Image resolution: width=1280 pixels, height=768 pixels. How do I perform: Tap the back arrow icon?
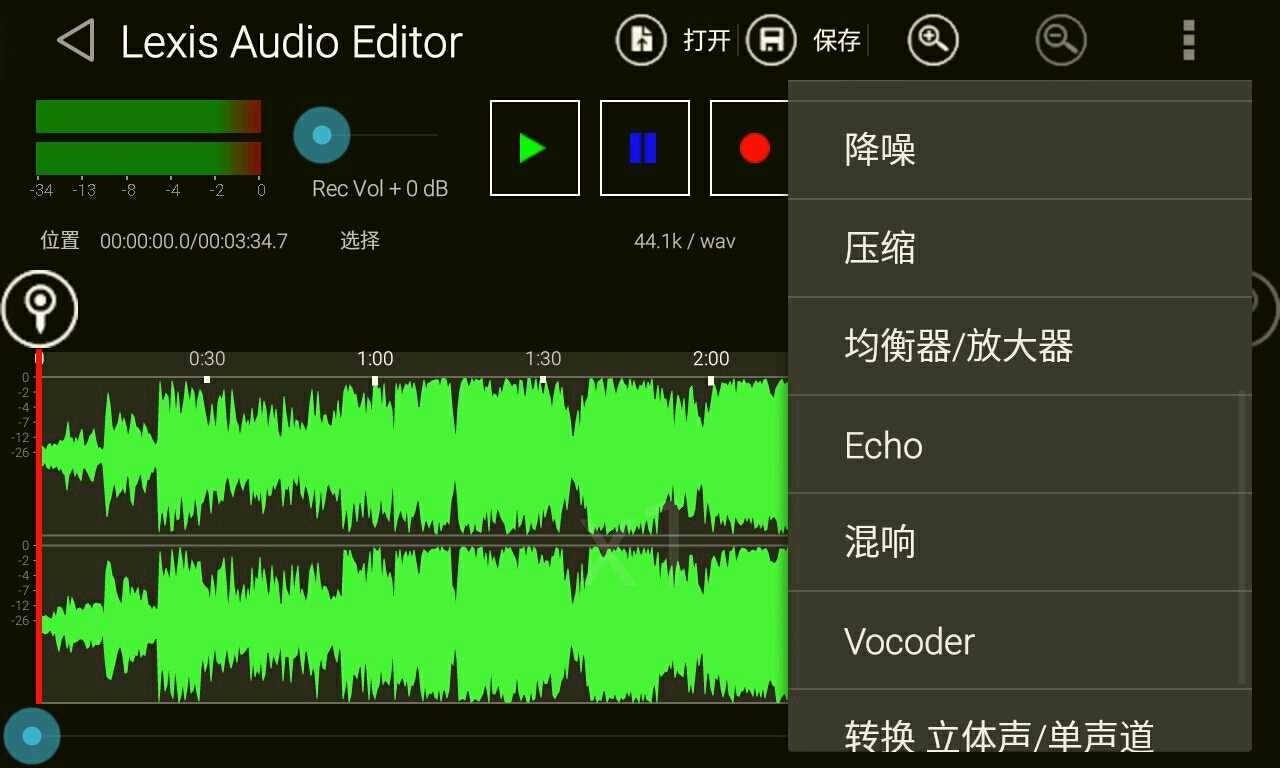point(75,41)
